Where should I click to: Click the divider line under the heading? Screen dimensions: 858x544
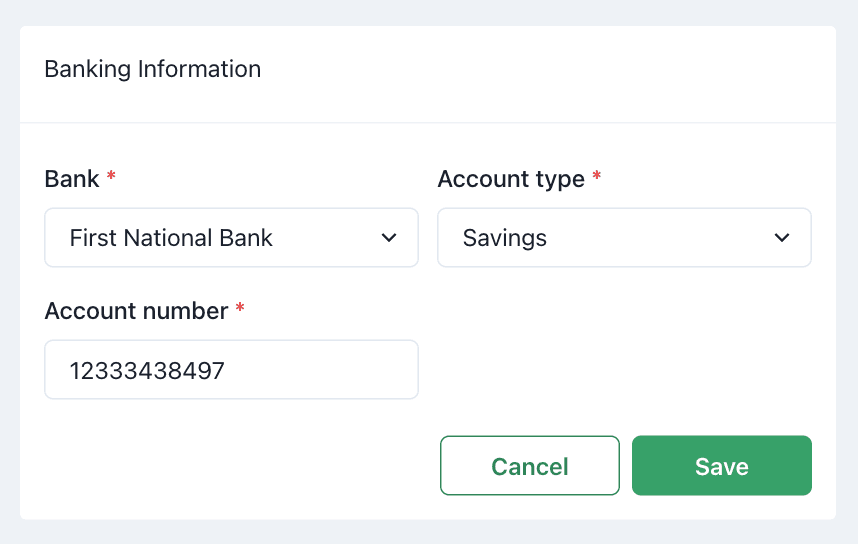pos(428,123)
